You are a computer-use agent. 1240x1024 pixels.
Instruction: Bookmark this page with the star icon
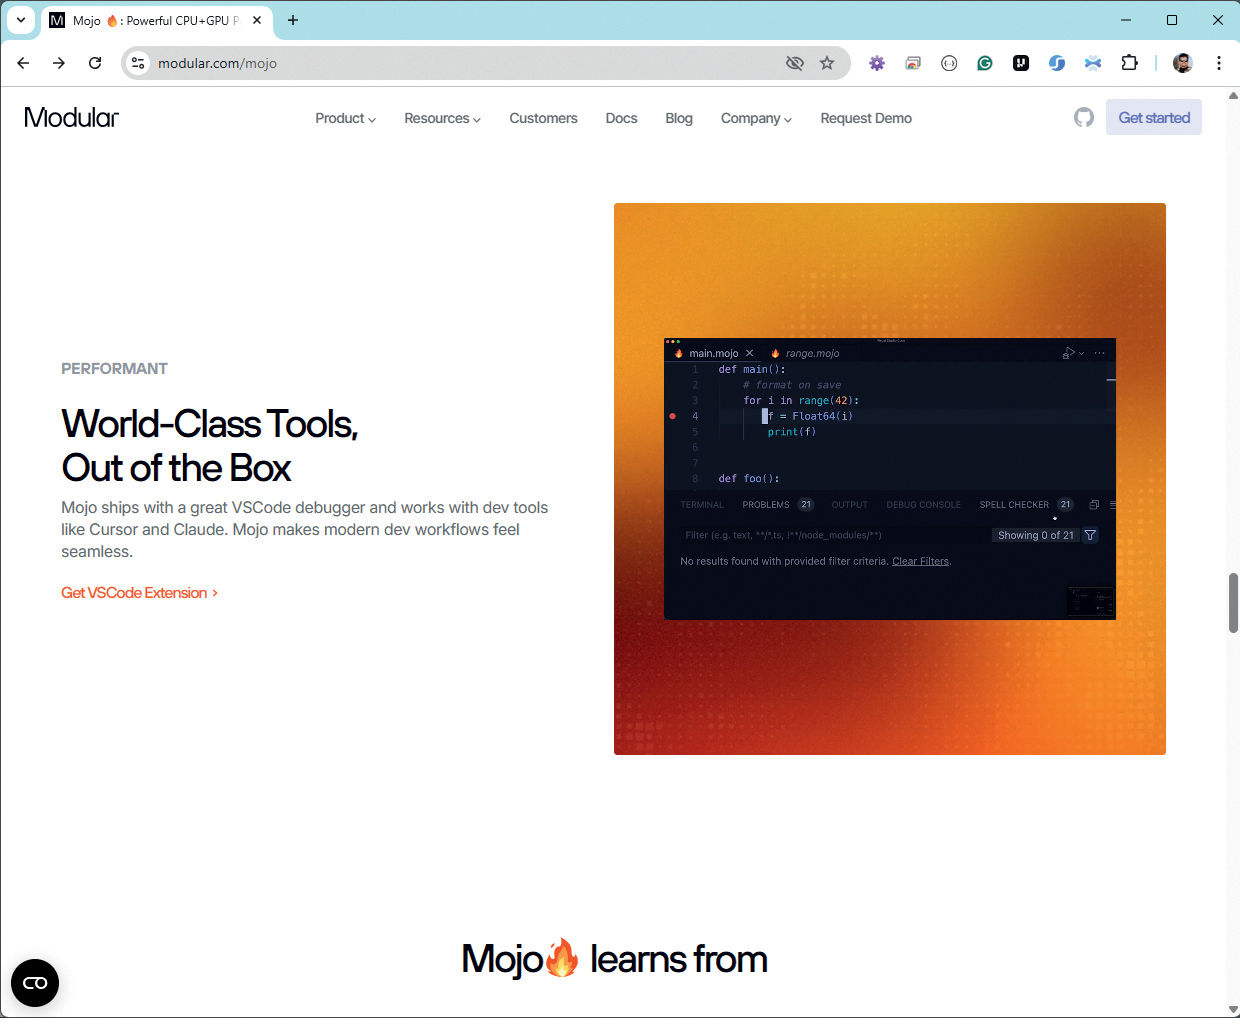[x=827, y=63]
